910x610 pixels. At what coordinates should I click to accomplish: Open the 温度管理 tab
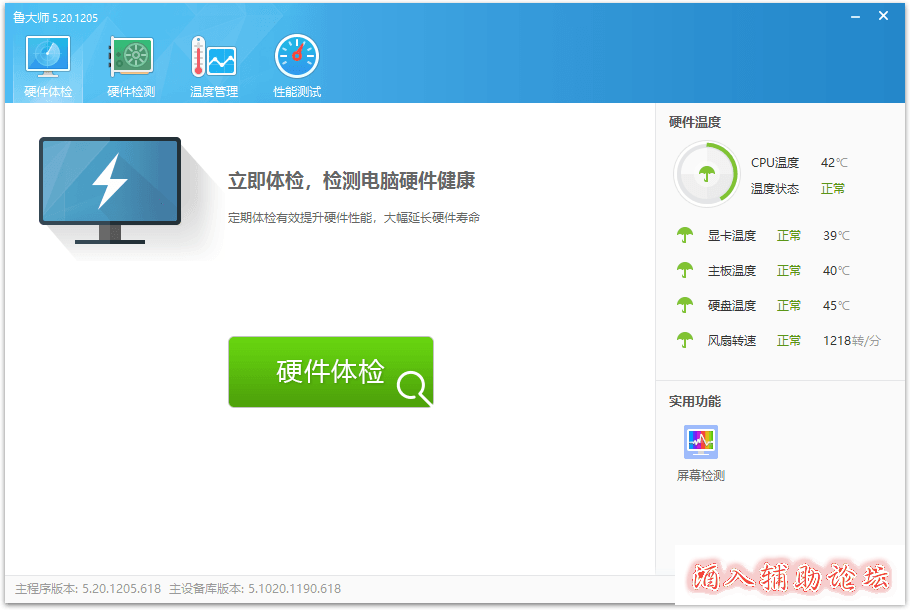214,67
